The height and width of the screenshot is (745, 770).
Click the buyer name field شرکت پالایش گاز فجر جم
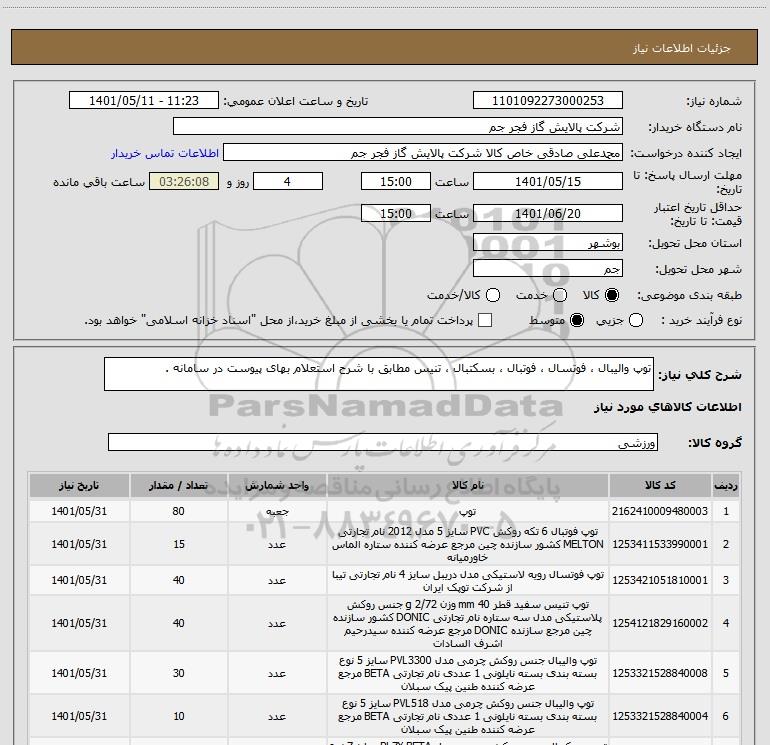tap(398, 127)
